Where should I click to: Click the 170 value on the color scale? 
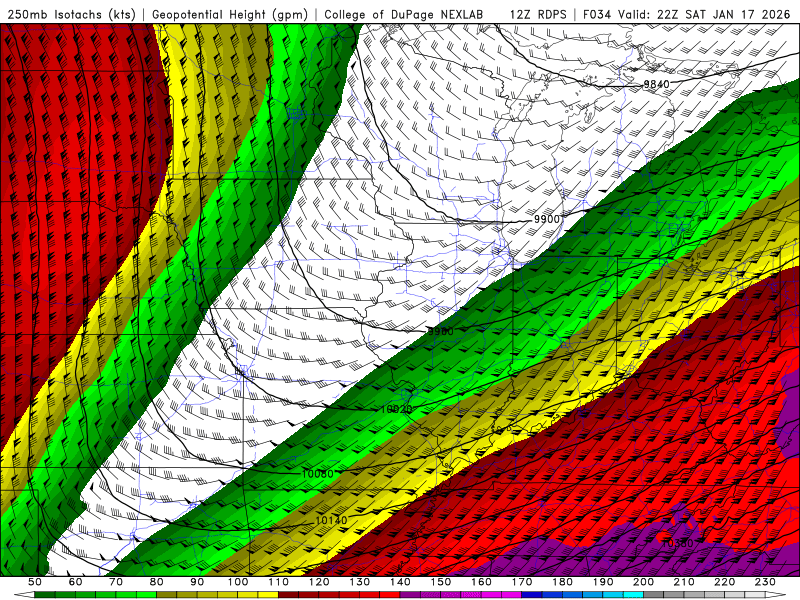[x=522, y=582]
